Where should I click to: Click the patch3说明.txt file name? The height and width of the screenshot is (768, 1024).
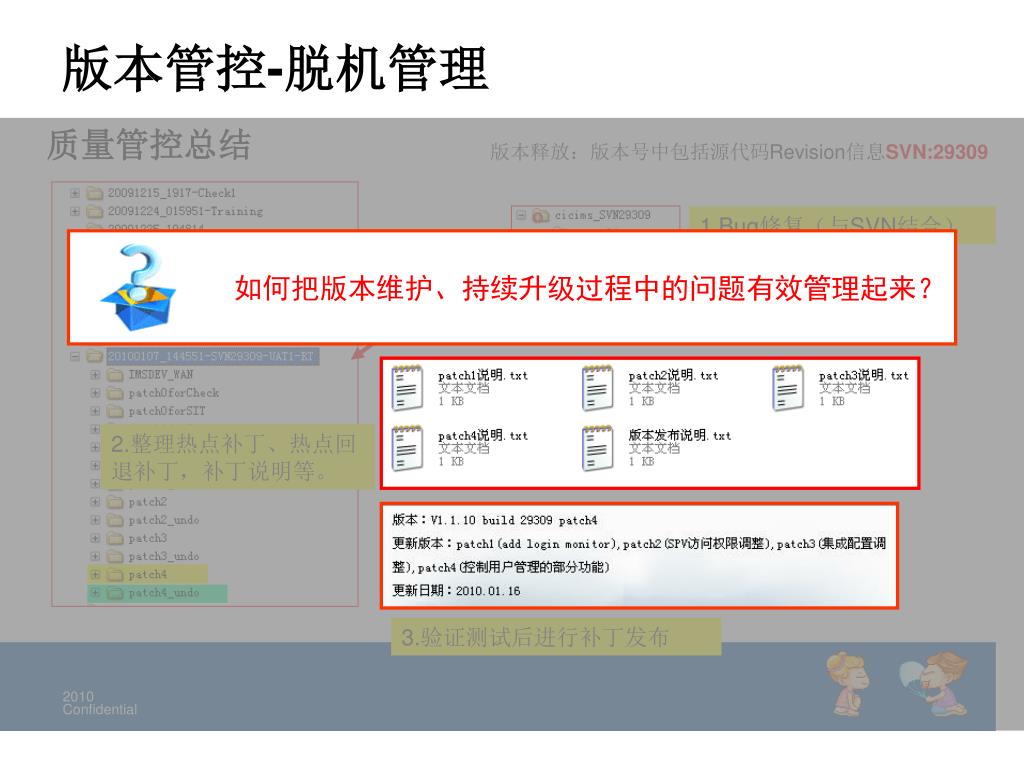point(863,376)
